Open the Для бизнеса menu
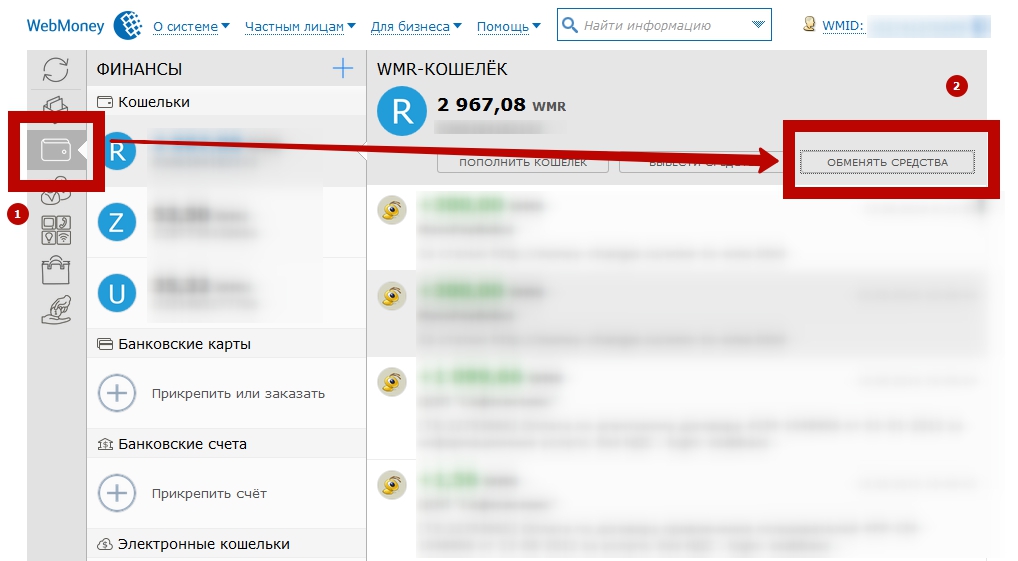Viewport: 1018px width, 561px height. (x=416, y=27)
